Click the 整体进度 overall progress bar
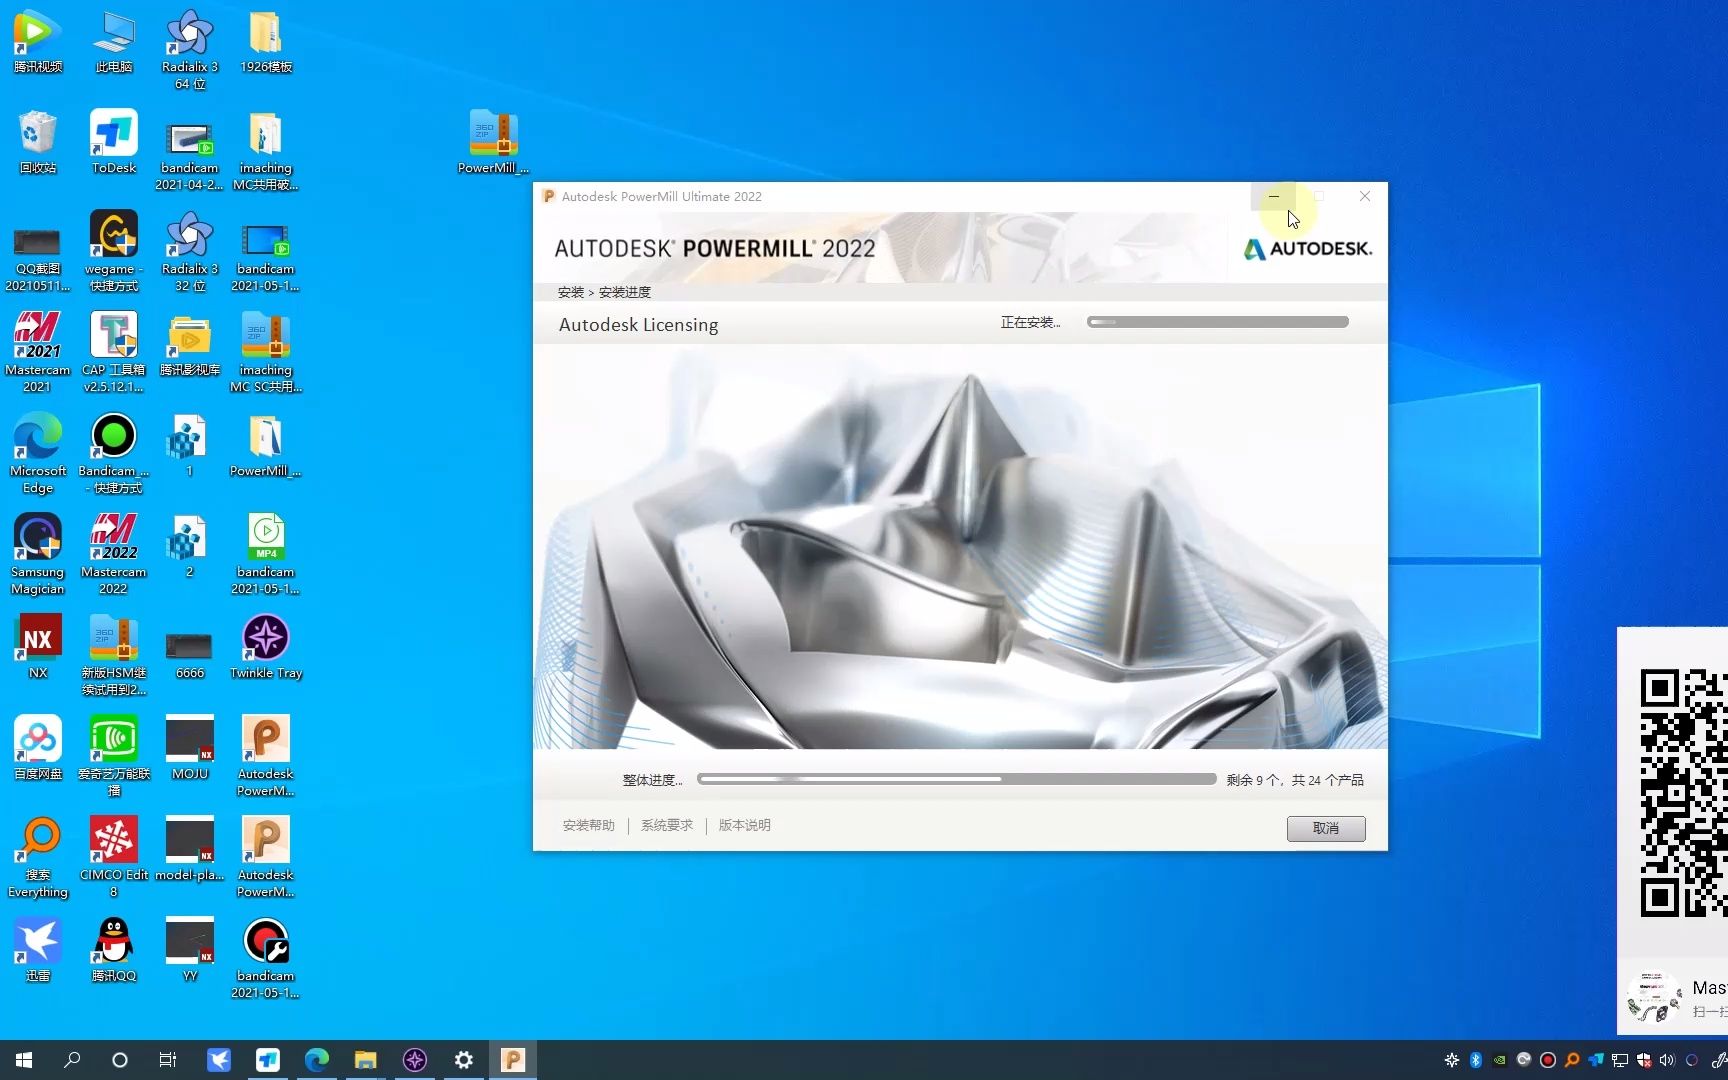The width and height of the screenshot is (1728, 1080). pyautogui.click(x=957, y=779)
